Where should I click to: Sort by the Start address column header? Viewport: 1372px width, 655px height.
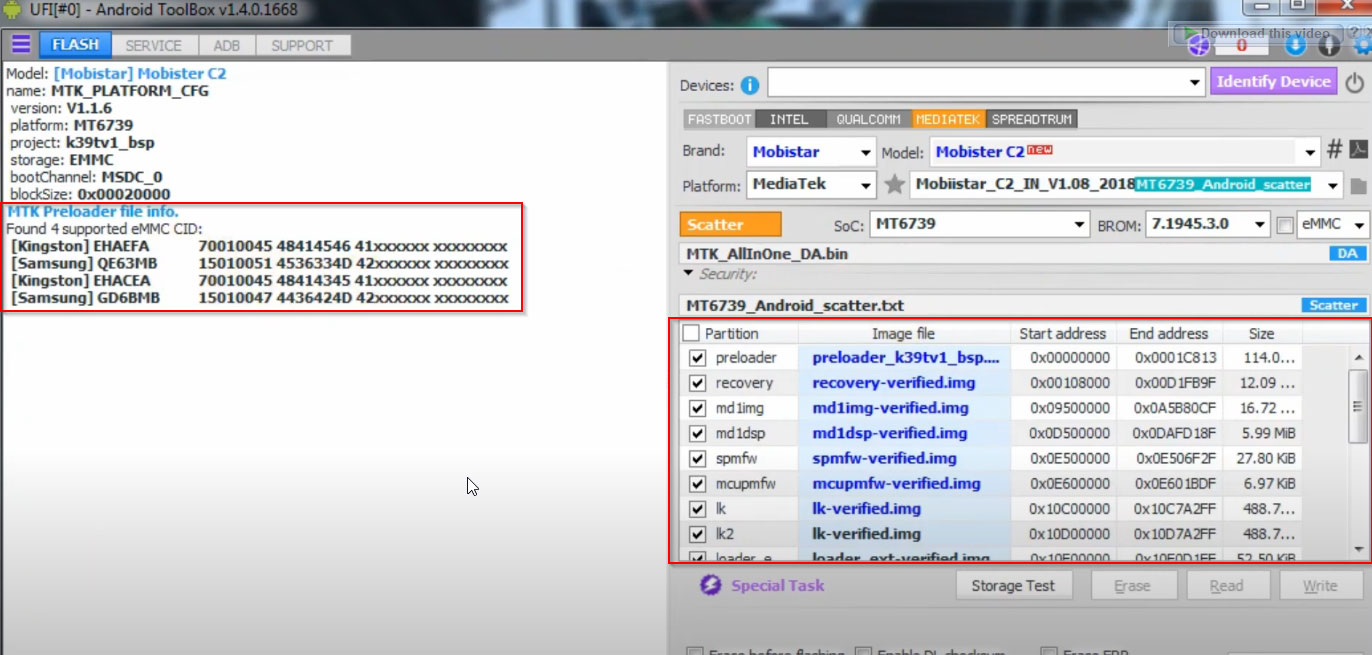point(1063,333)
